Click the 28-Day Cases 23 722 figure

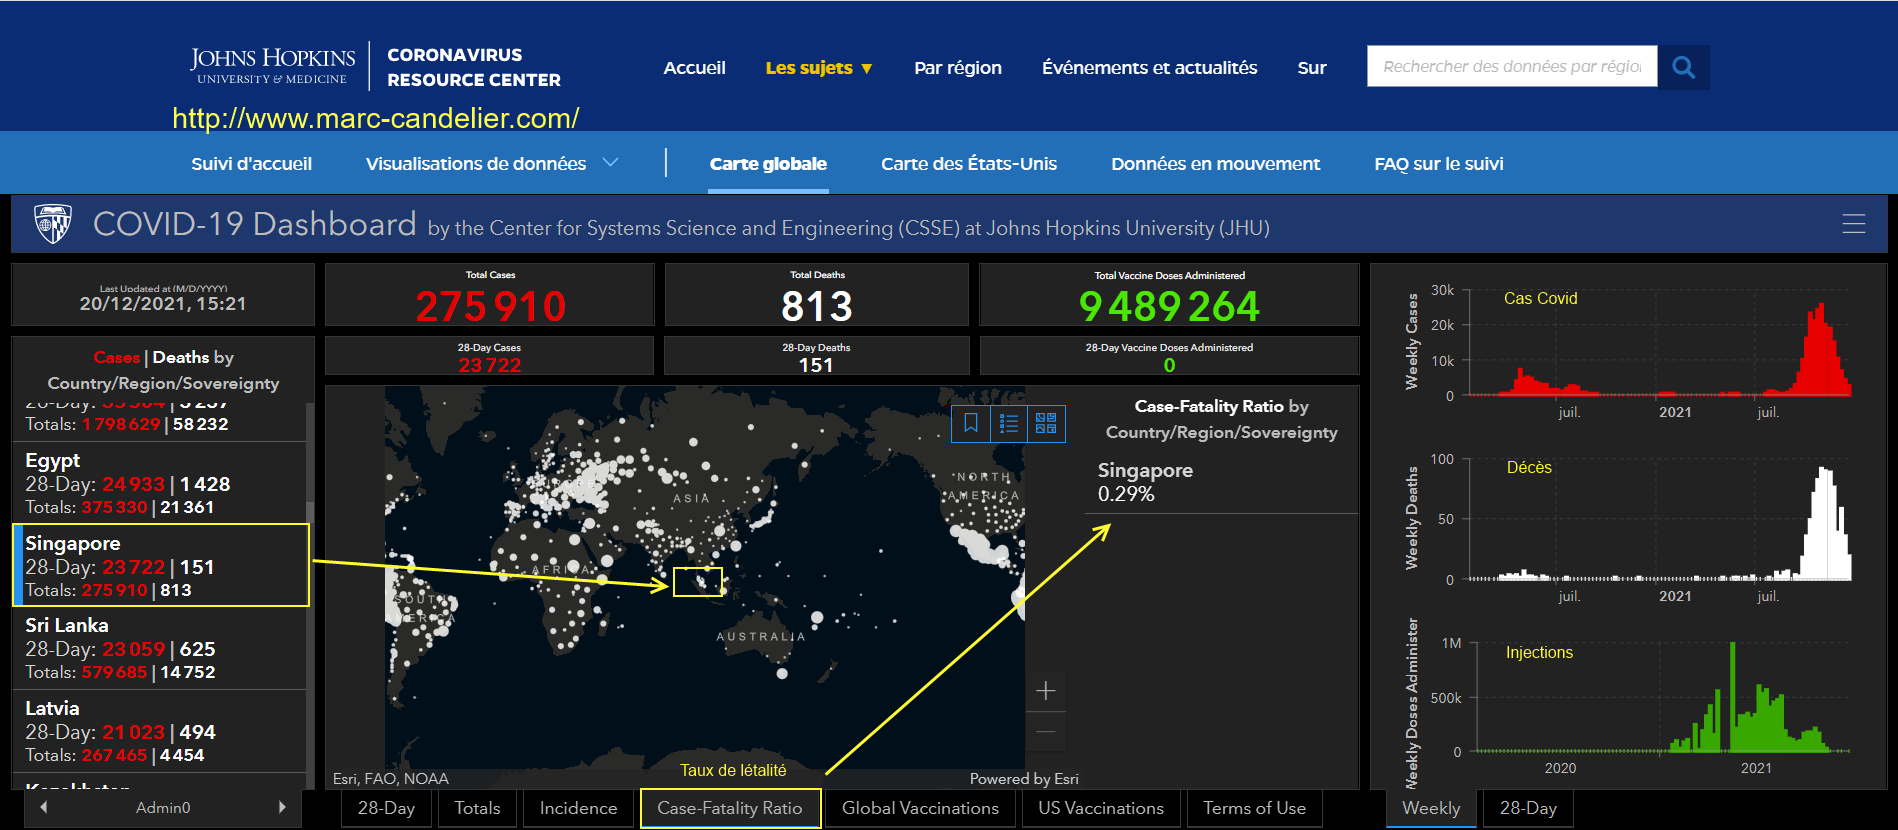pos(490,365)
